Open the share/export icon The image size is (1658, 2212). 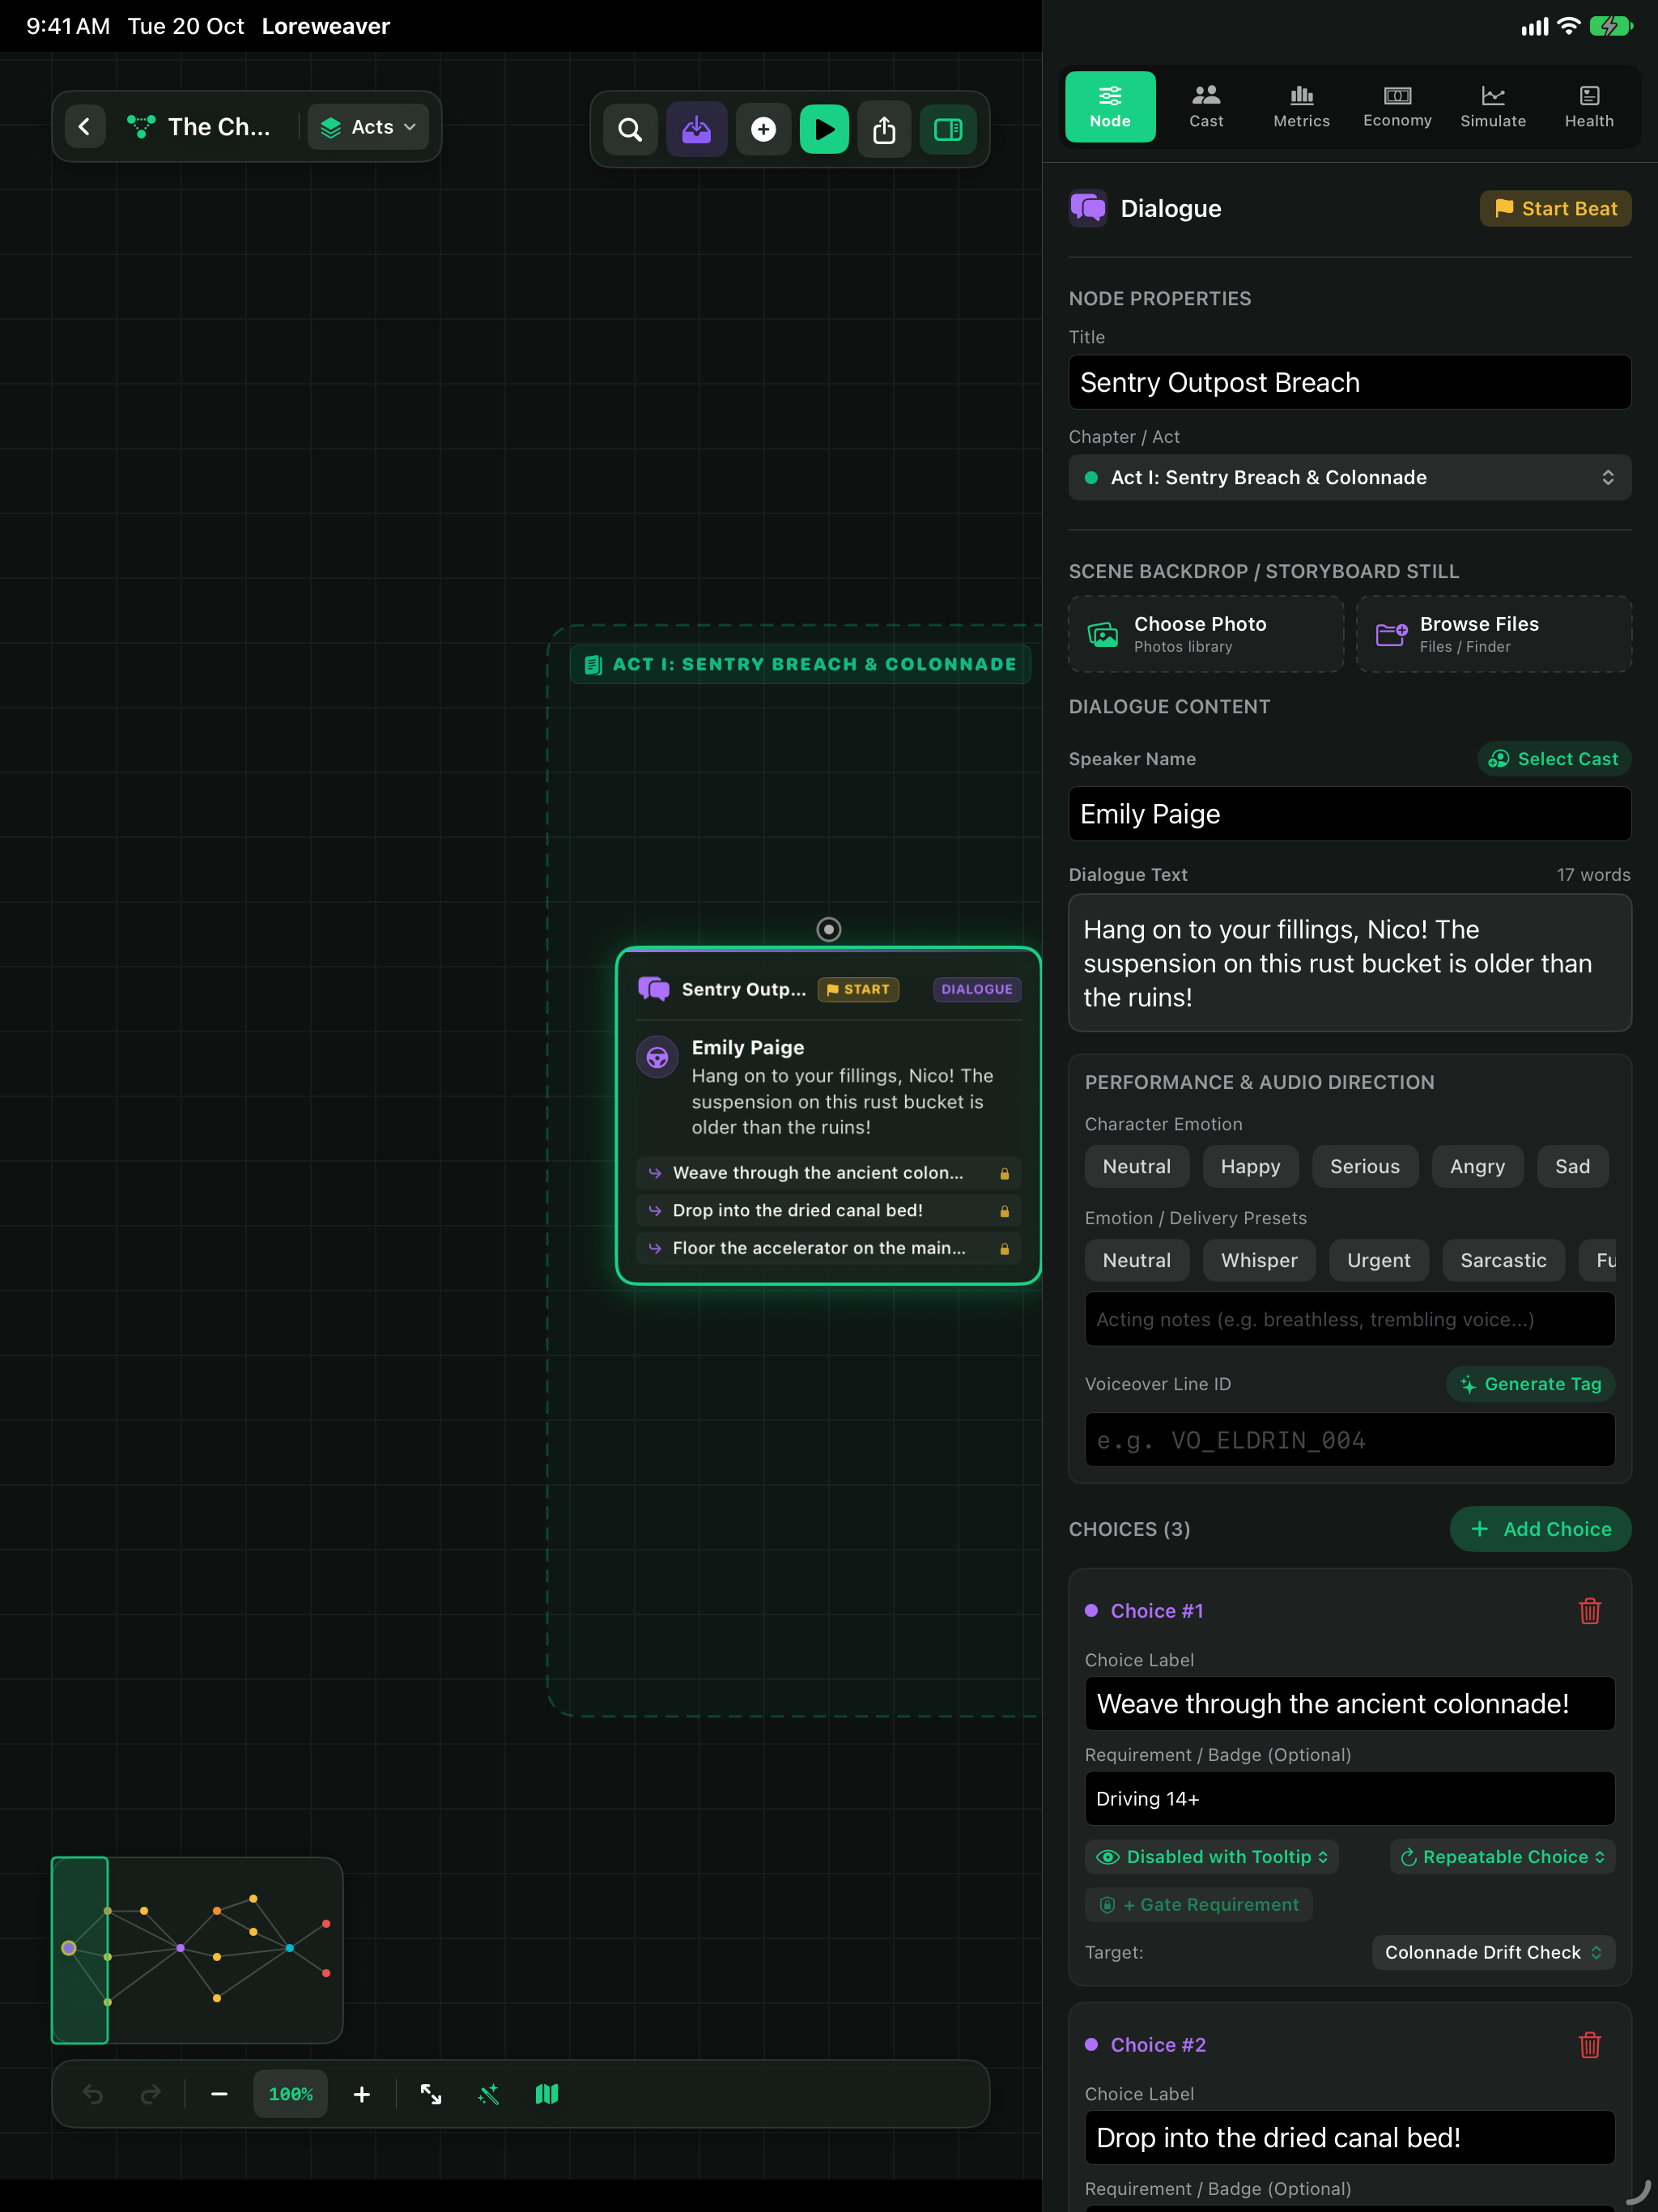pos(884,129)
